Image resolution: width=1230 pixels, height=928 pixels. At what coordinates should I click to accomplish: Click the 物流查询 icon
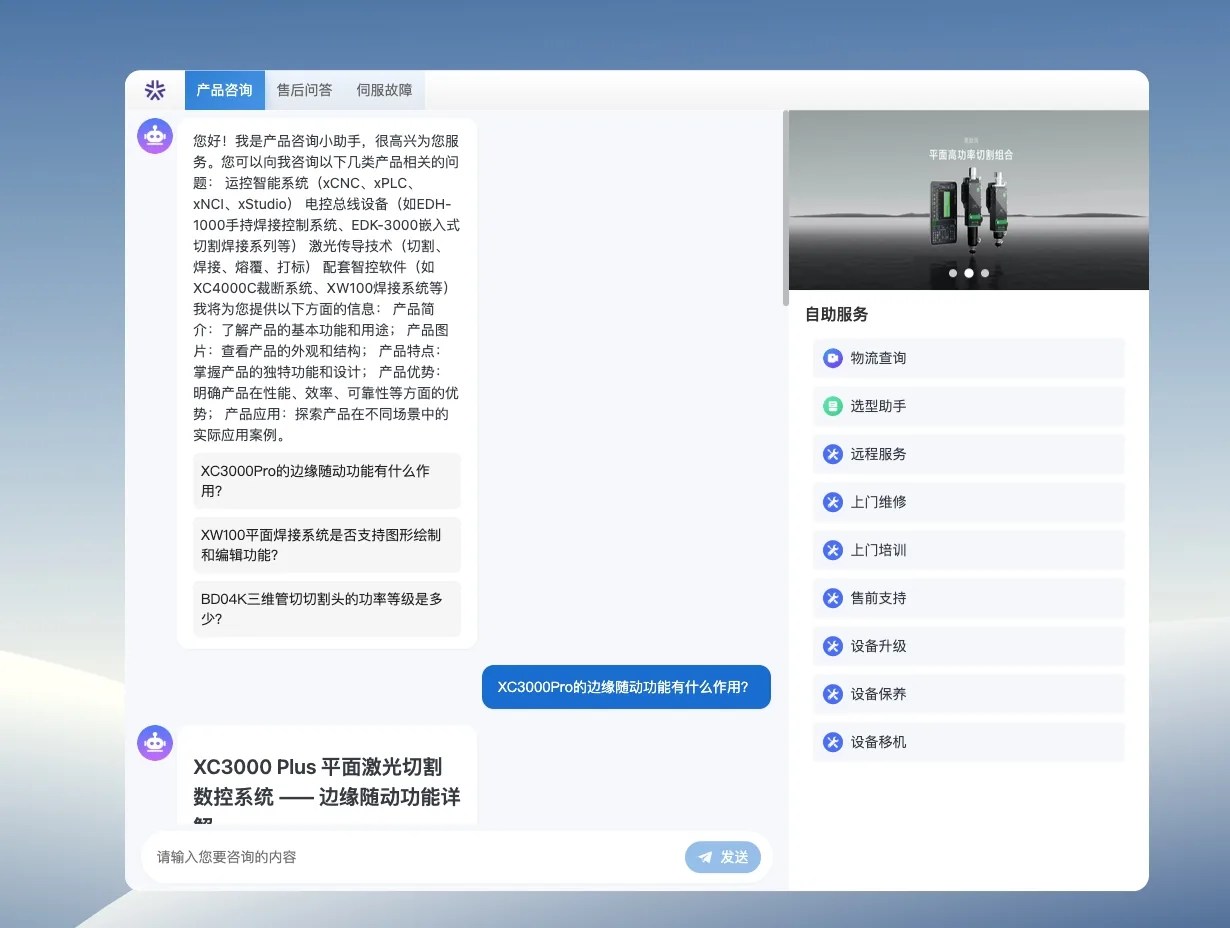click(x=833, y=358)
